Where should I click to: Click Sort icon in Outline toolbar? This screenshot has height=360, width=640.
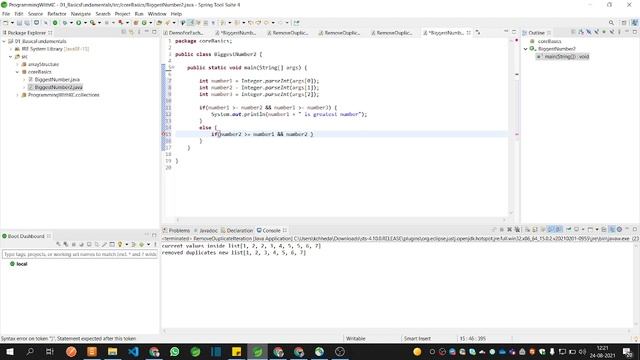(x=581, y=32)
